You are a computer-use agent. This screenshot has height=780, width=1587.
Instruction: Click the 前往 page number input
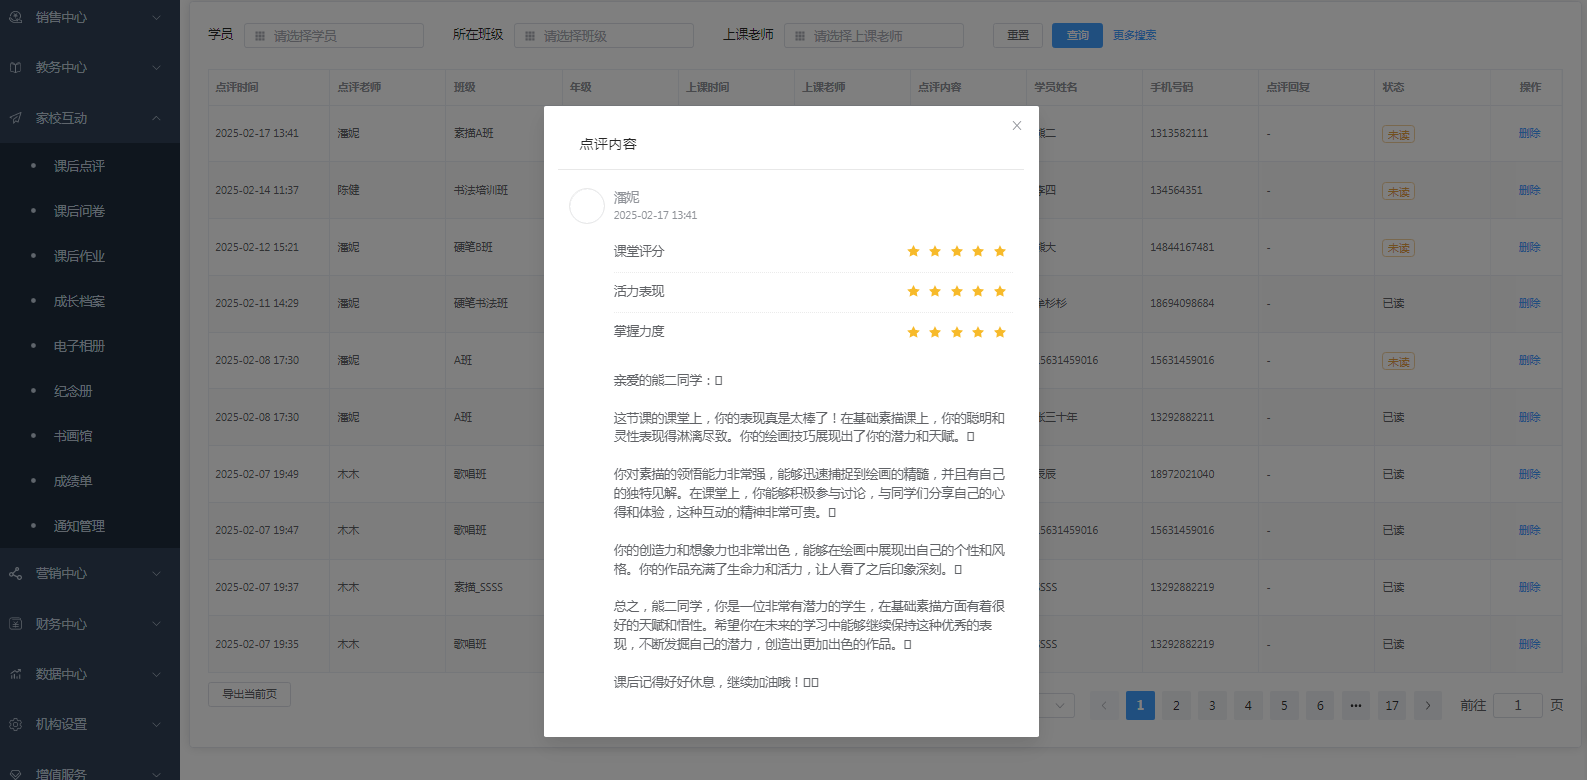(x=1518, y=705)
